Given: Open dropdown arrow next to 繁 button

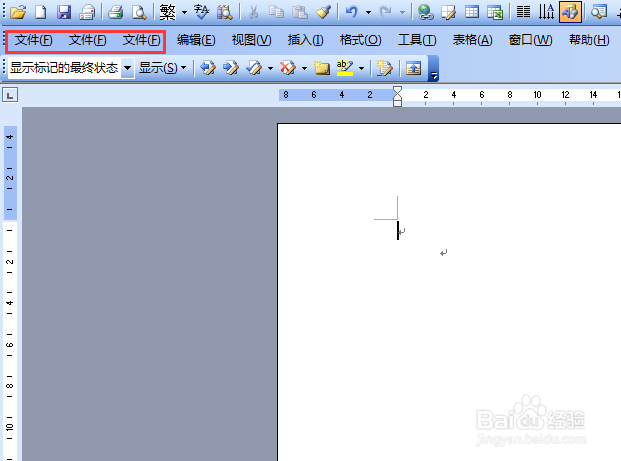Looking at the screenshot, I should pyautogui.click(x=184, y=13).
